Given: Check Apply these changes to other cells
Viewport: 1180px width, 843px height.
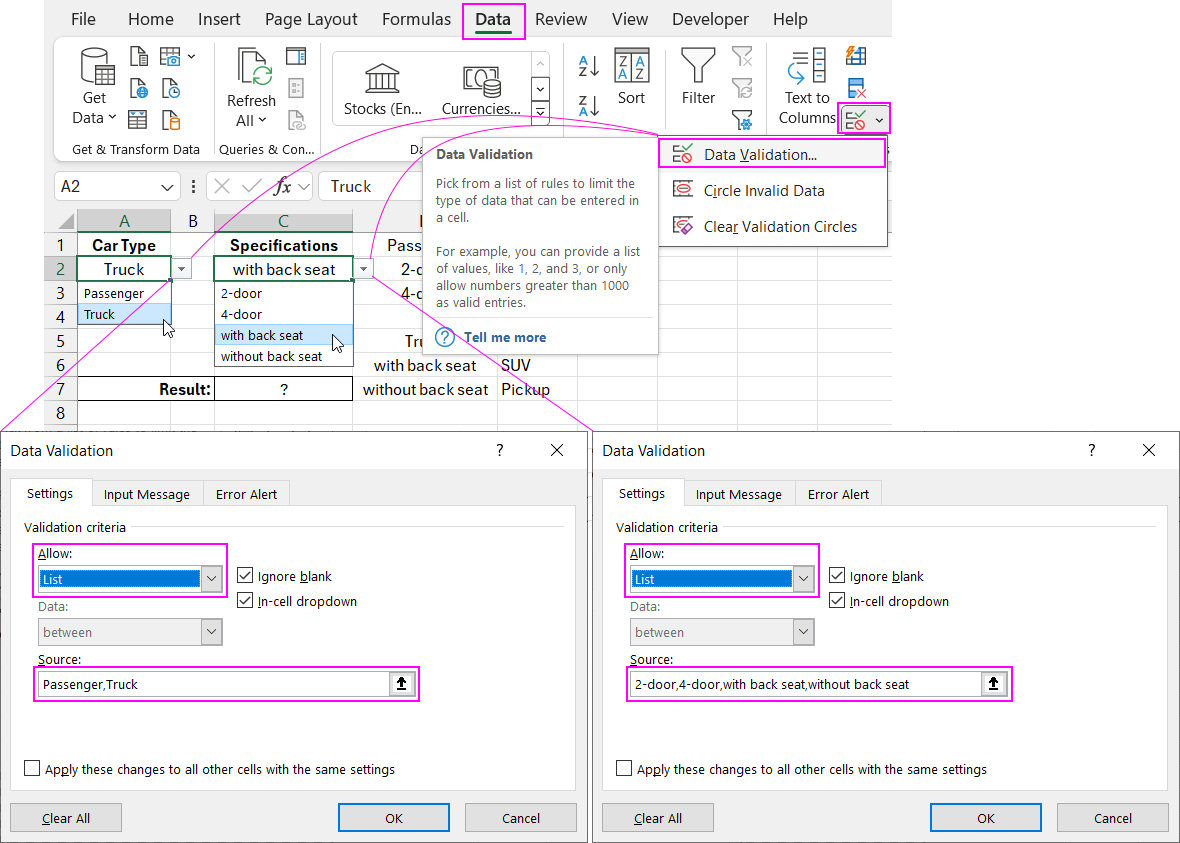Looking at the screenshot, I should tap(31, 769).
